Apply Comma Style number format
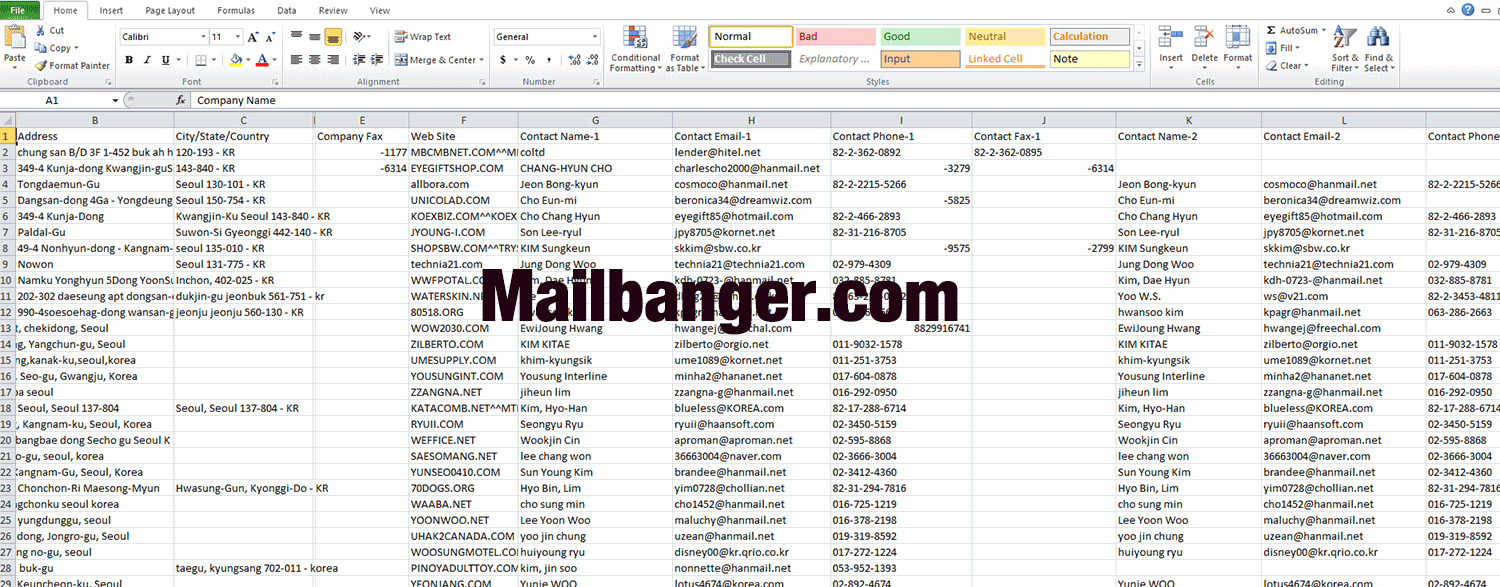The image size is (1500, 587). click(547, 60)
